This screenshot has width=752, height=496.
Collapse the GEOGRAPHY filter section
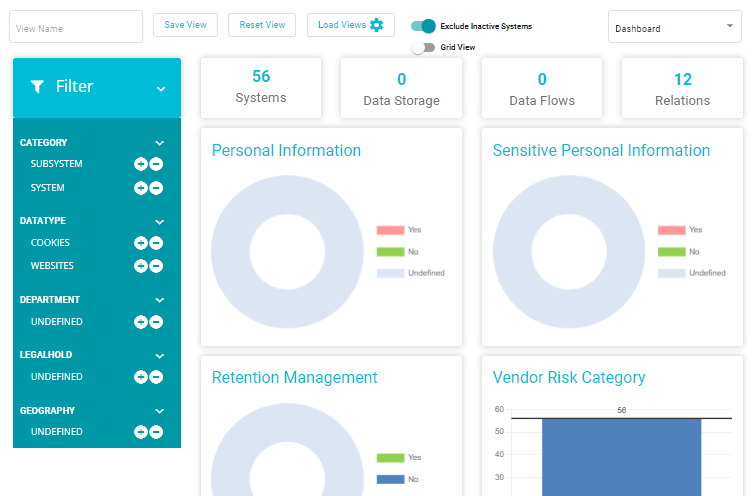[160, 411]
